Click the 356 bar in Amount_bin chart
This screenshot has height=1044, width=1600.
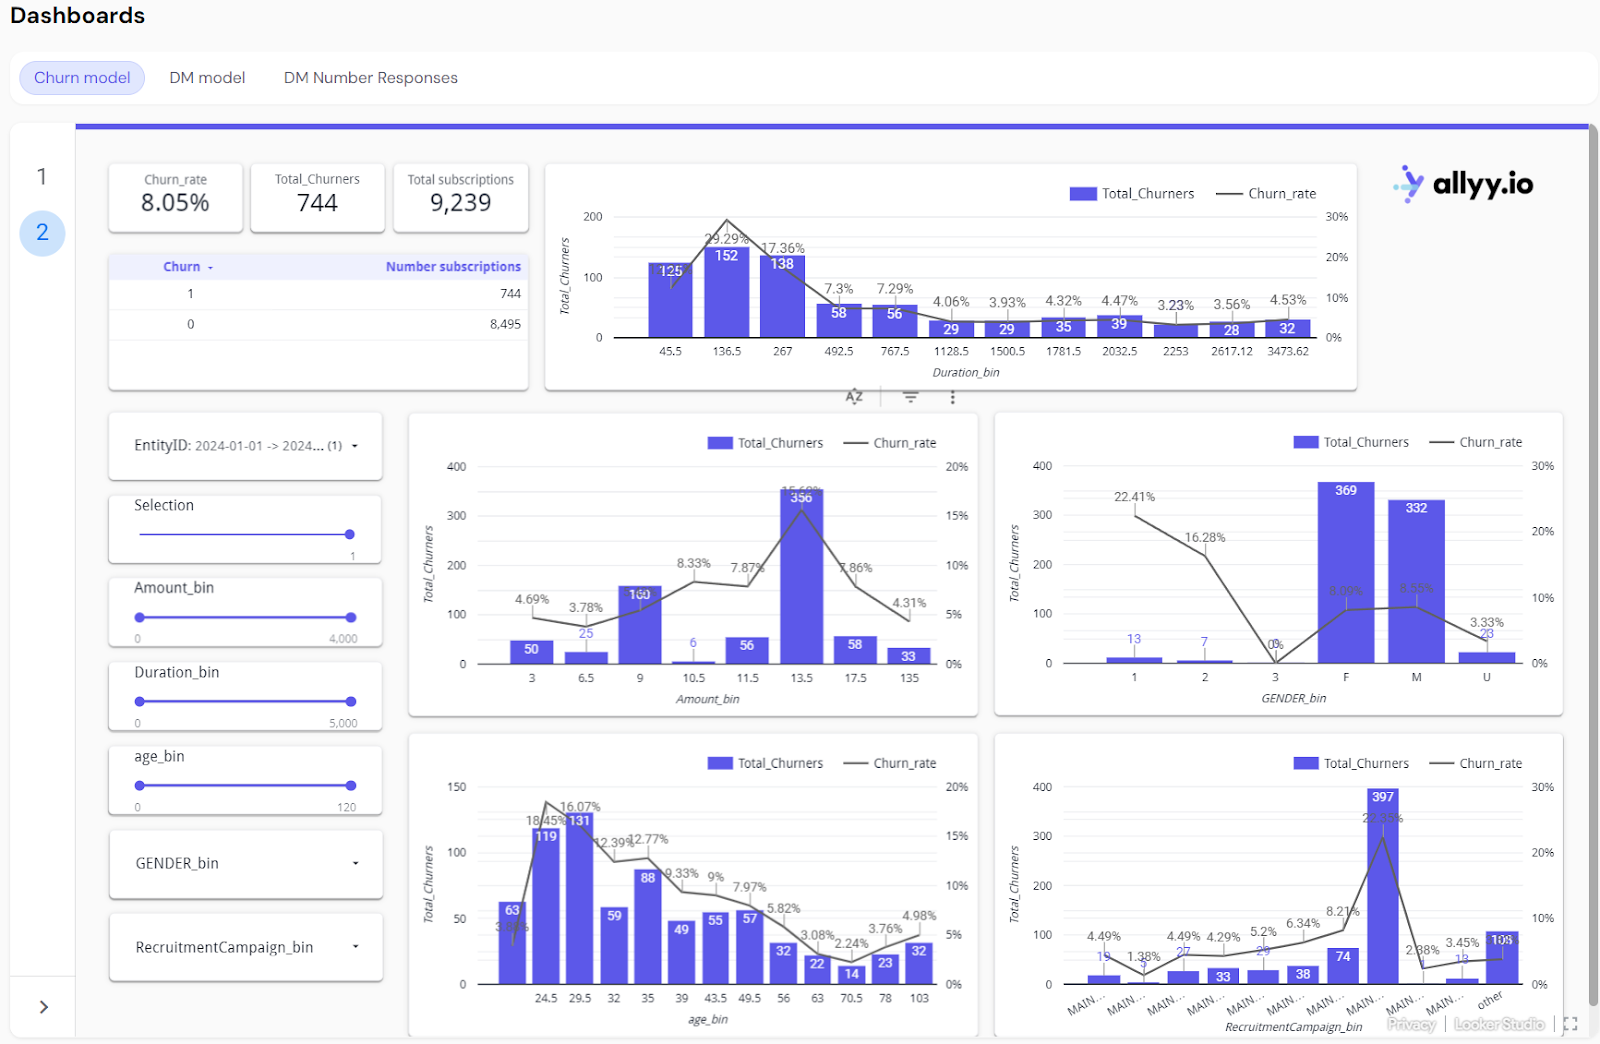pos(801,577)
